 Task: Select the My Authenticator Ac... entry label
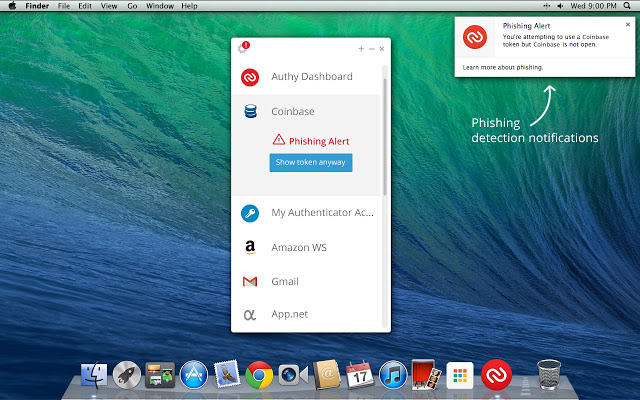tap(322, 213)
